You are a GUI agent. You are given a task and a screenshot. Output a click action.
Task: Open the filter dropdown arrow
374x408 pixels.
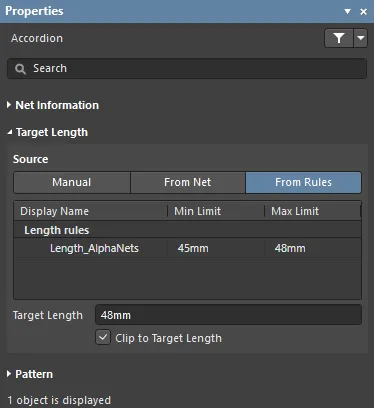361,38
